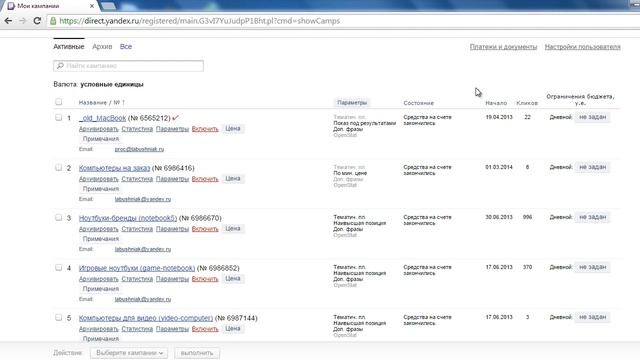The image size is (640, 360).
Task: Click Игровые ноутбуки campaign email address
Action: coord(143,299)
